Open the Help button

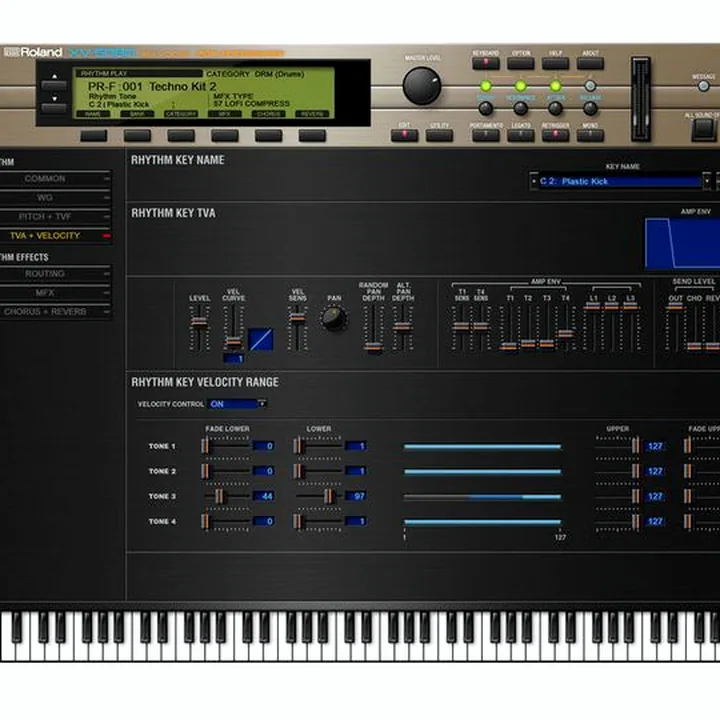pos(555,63)
